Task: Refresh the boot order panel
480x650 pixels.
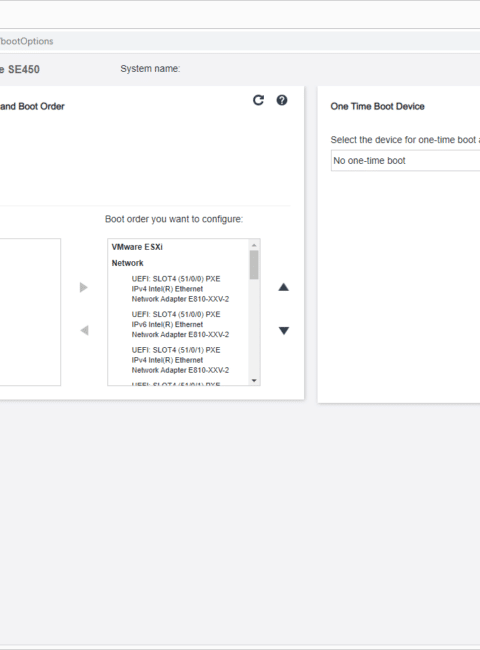Action: [x=258, y=100]
